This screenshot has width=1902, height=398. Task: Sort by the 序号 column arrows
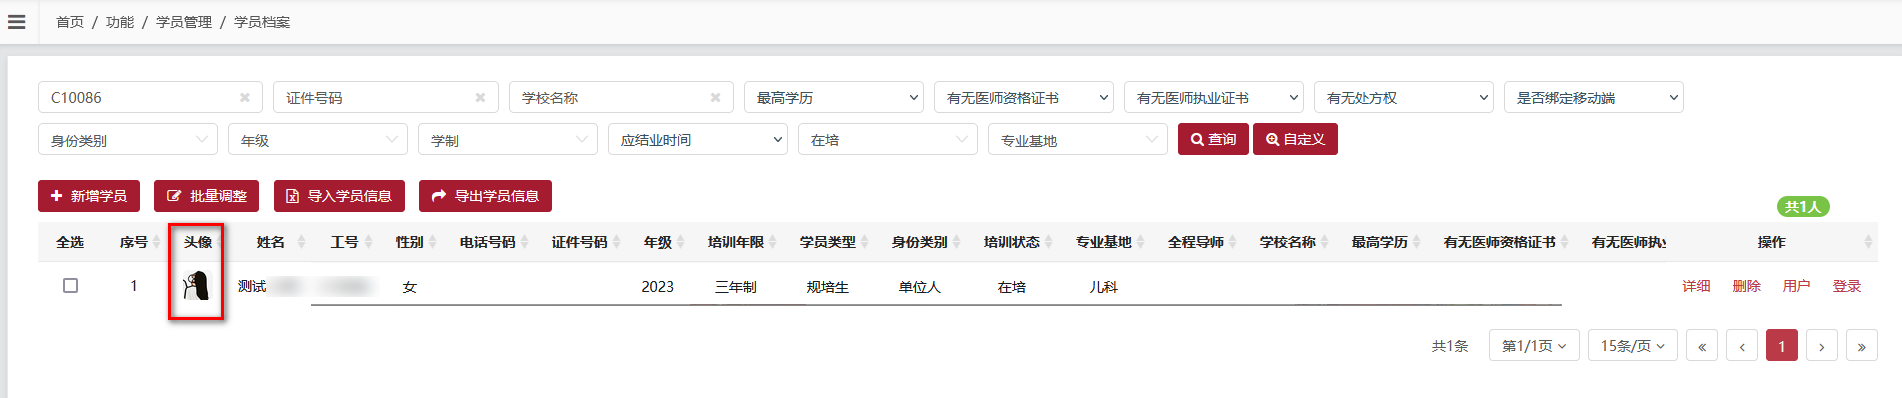coord(157,242)
